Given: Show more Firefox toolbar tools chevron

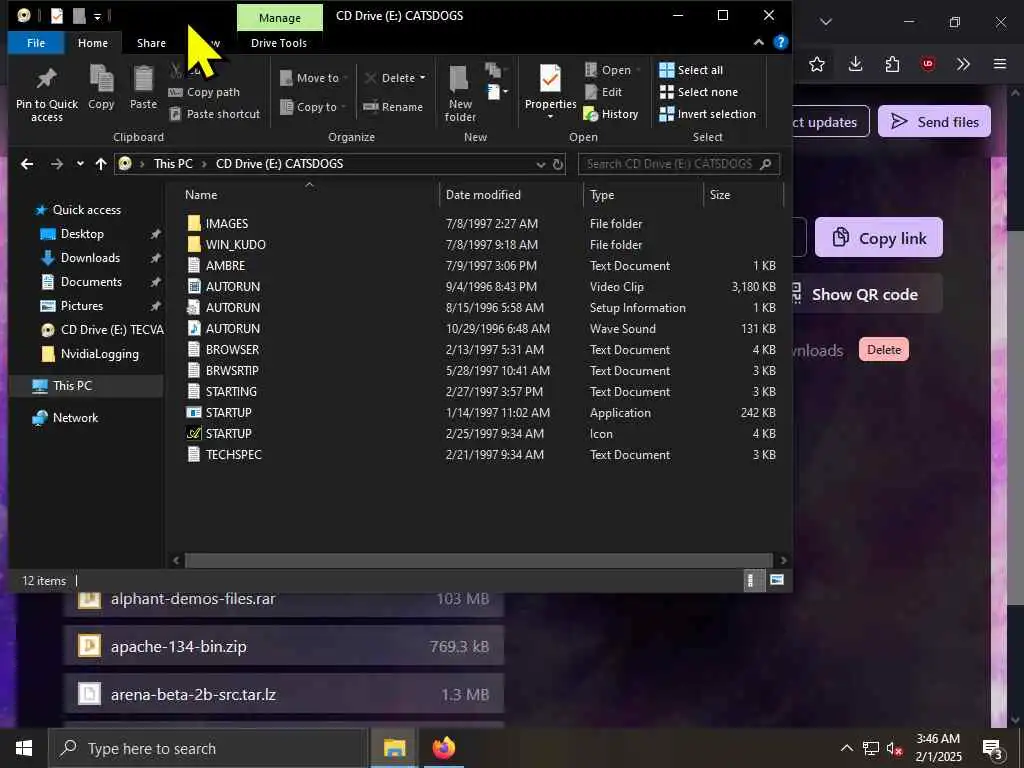Looking at the screenshot, I should point(963,64).
